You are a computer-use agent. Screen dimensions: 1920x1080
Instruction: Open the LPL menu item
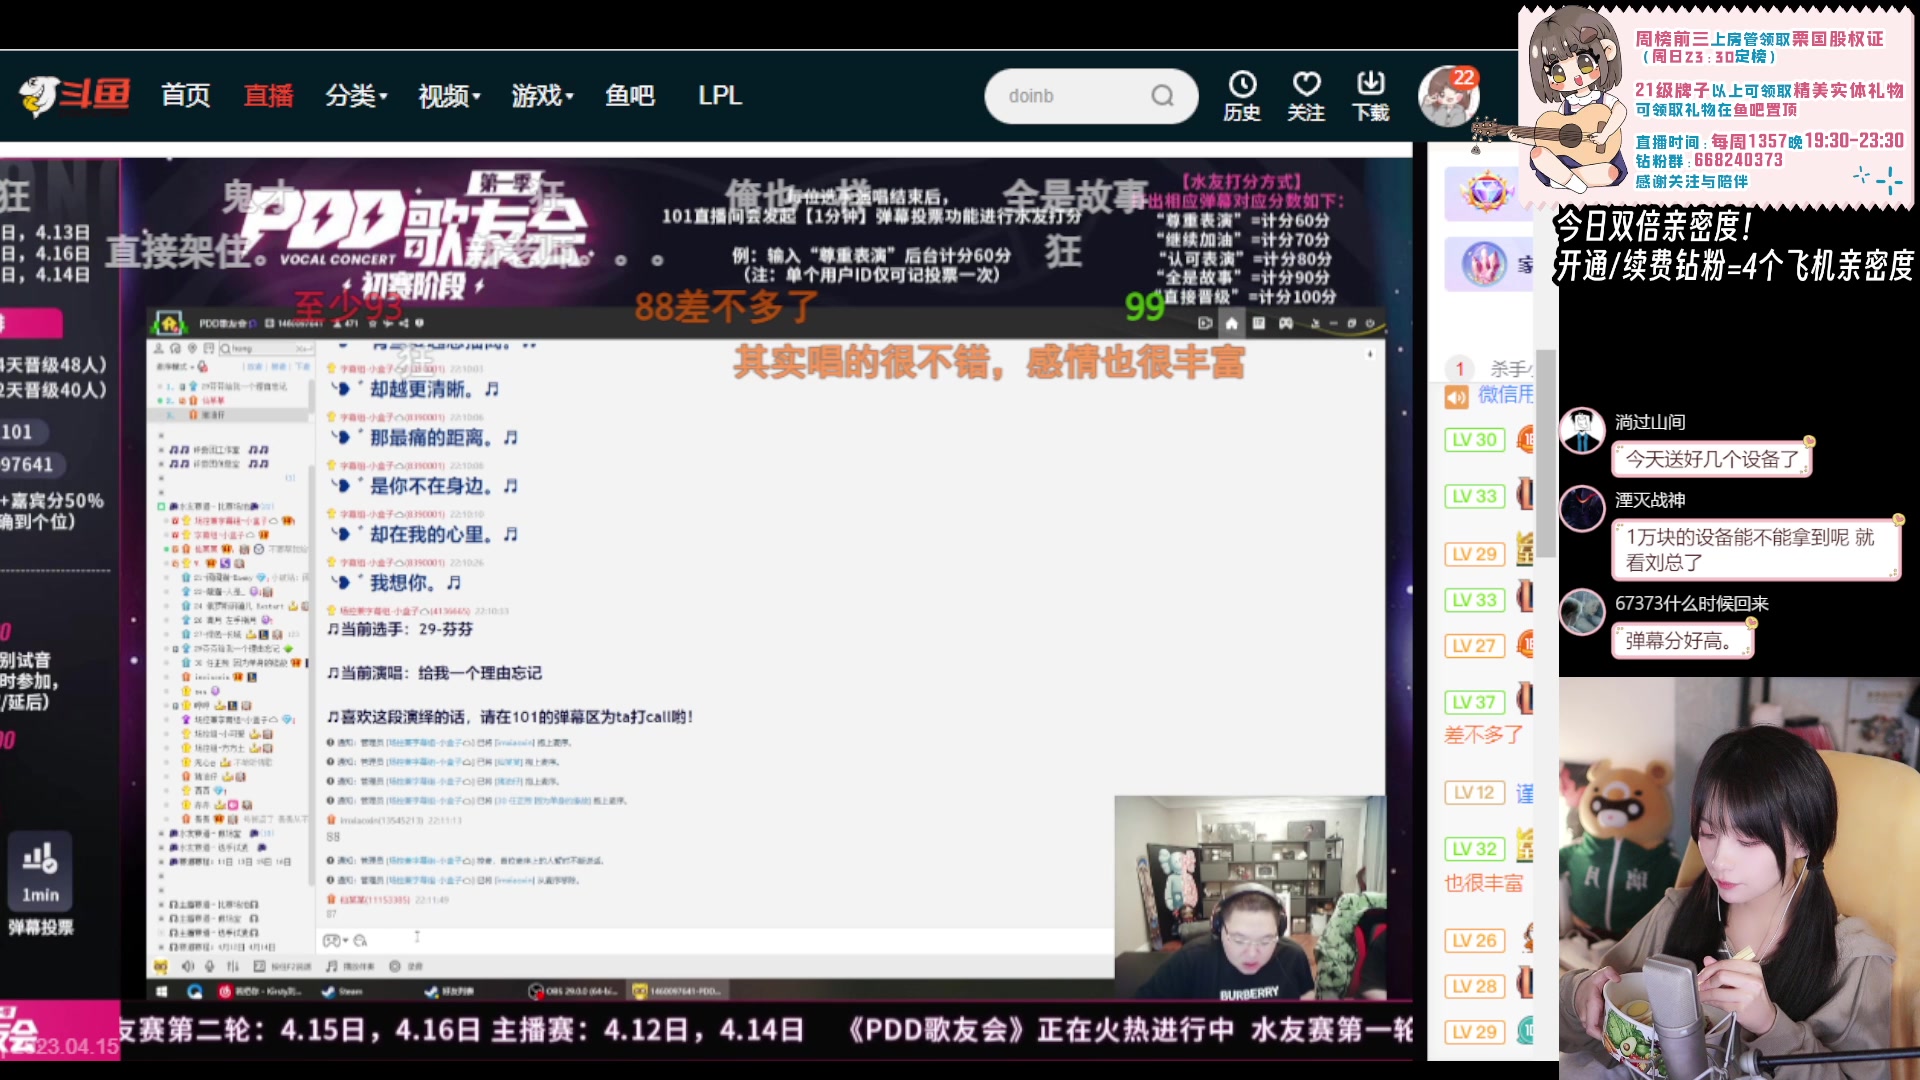click(x=720, y=96)
